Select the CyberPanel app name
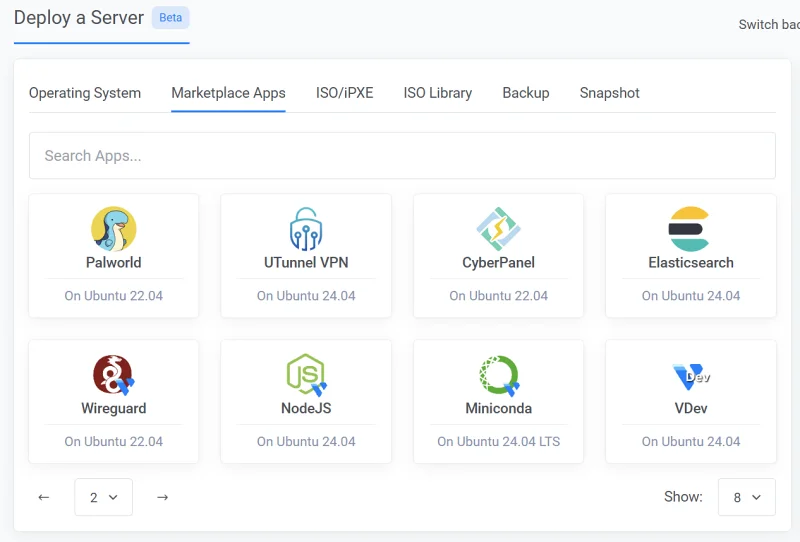 pyautogui.click(x=498, y=262)
